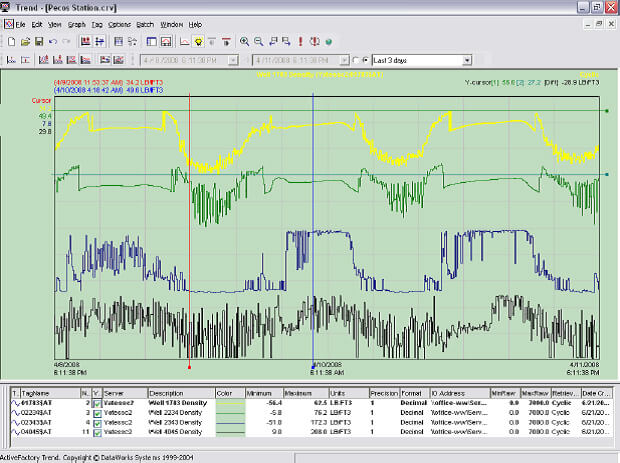
Task: Open the View menu
Action: [55, 25]
